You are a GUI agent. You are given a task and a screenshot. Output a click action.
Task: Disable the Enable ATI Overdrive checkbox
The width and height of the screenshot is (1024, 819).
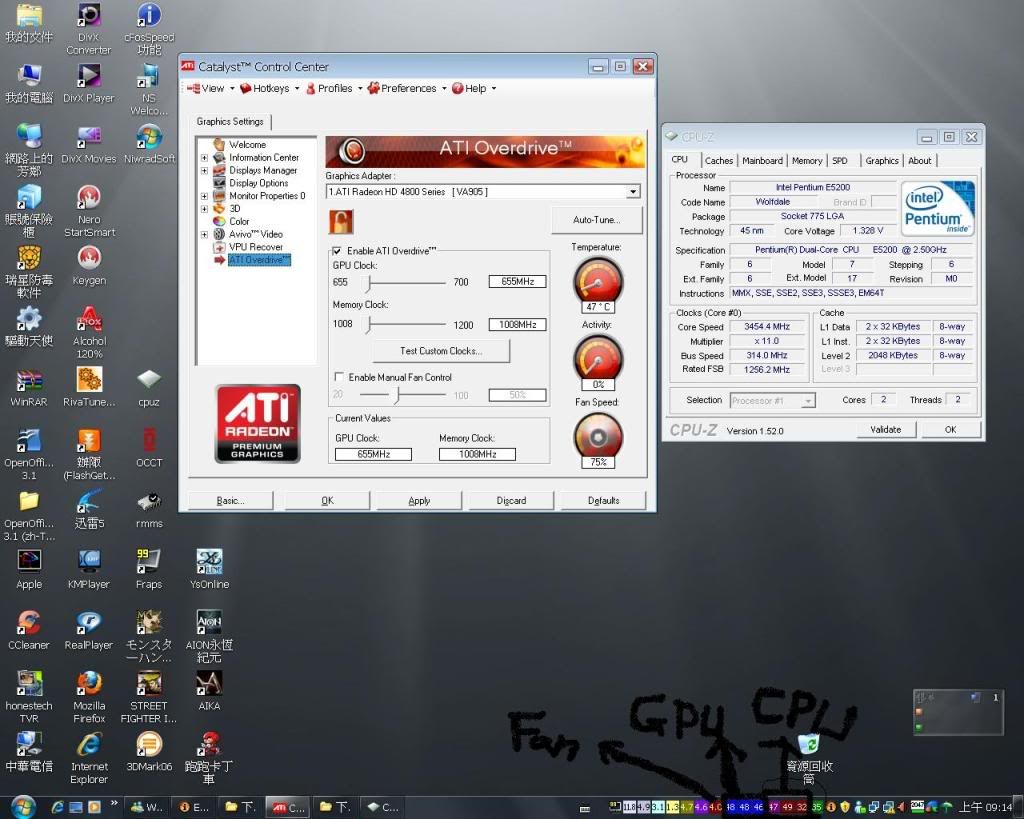pyautogui.click(x=337, y=251)
